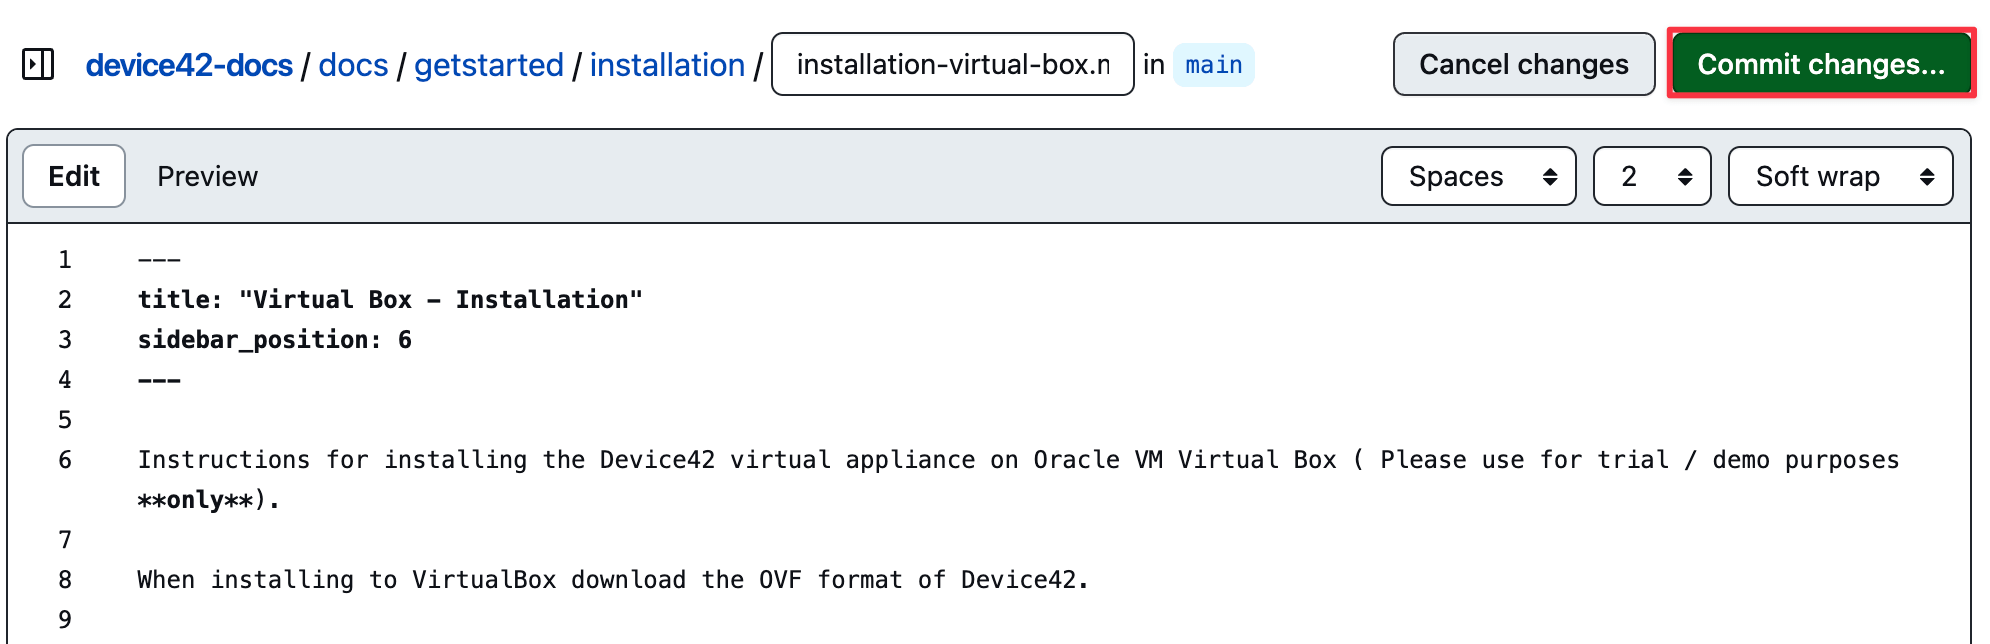Go to the docs folder breadcrumb
Viewport: 1990px width, 644px height.
353,65
